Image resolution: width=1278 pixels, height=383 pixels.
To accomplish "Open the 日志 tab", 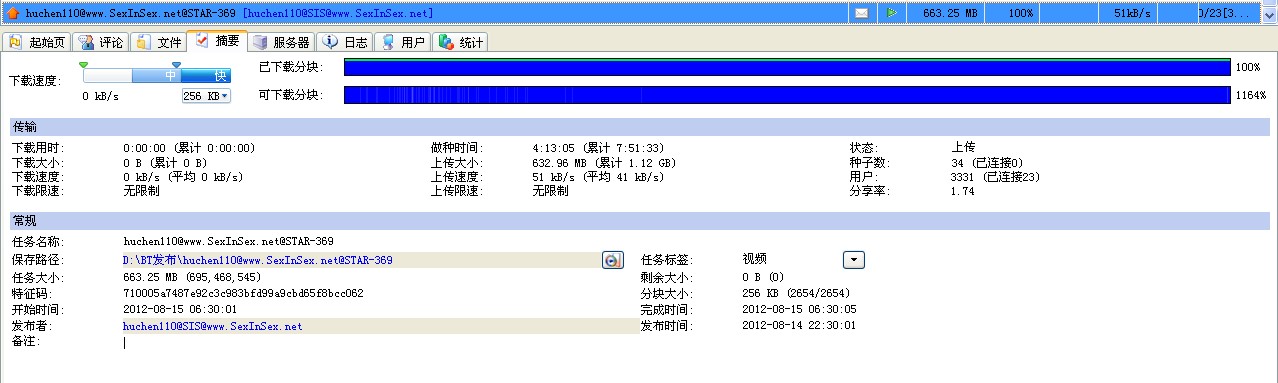I will [x=346, y=42].
